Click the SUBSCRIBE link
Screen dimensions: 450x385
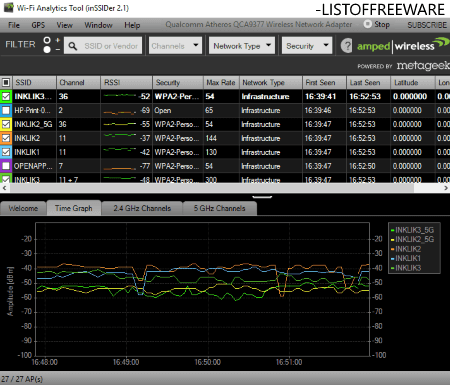click(427, 25)
